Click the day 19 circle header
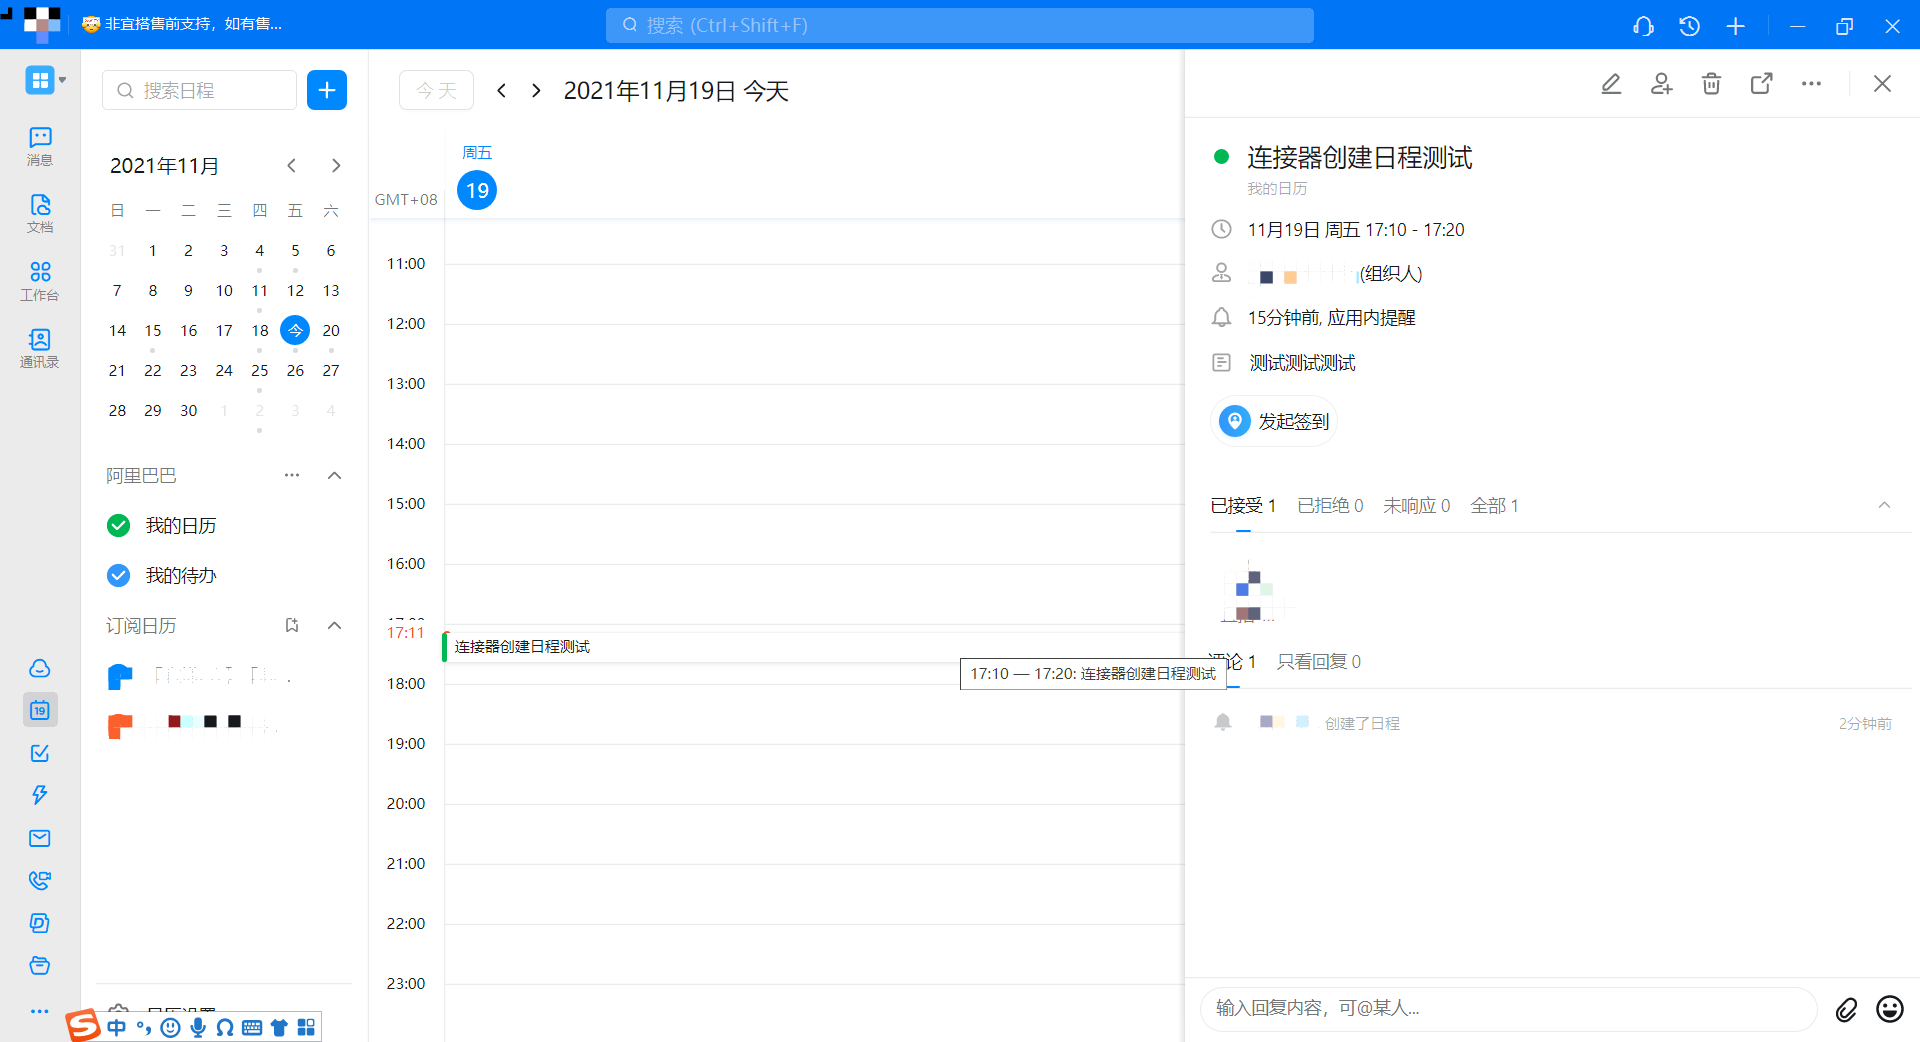Image resolution: width=1920 pixels, height=1042 pixels. click(477, 190)
